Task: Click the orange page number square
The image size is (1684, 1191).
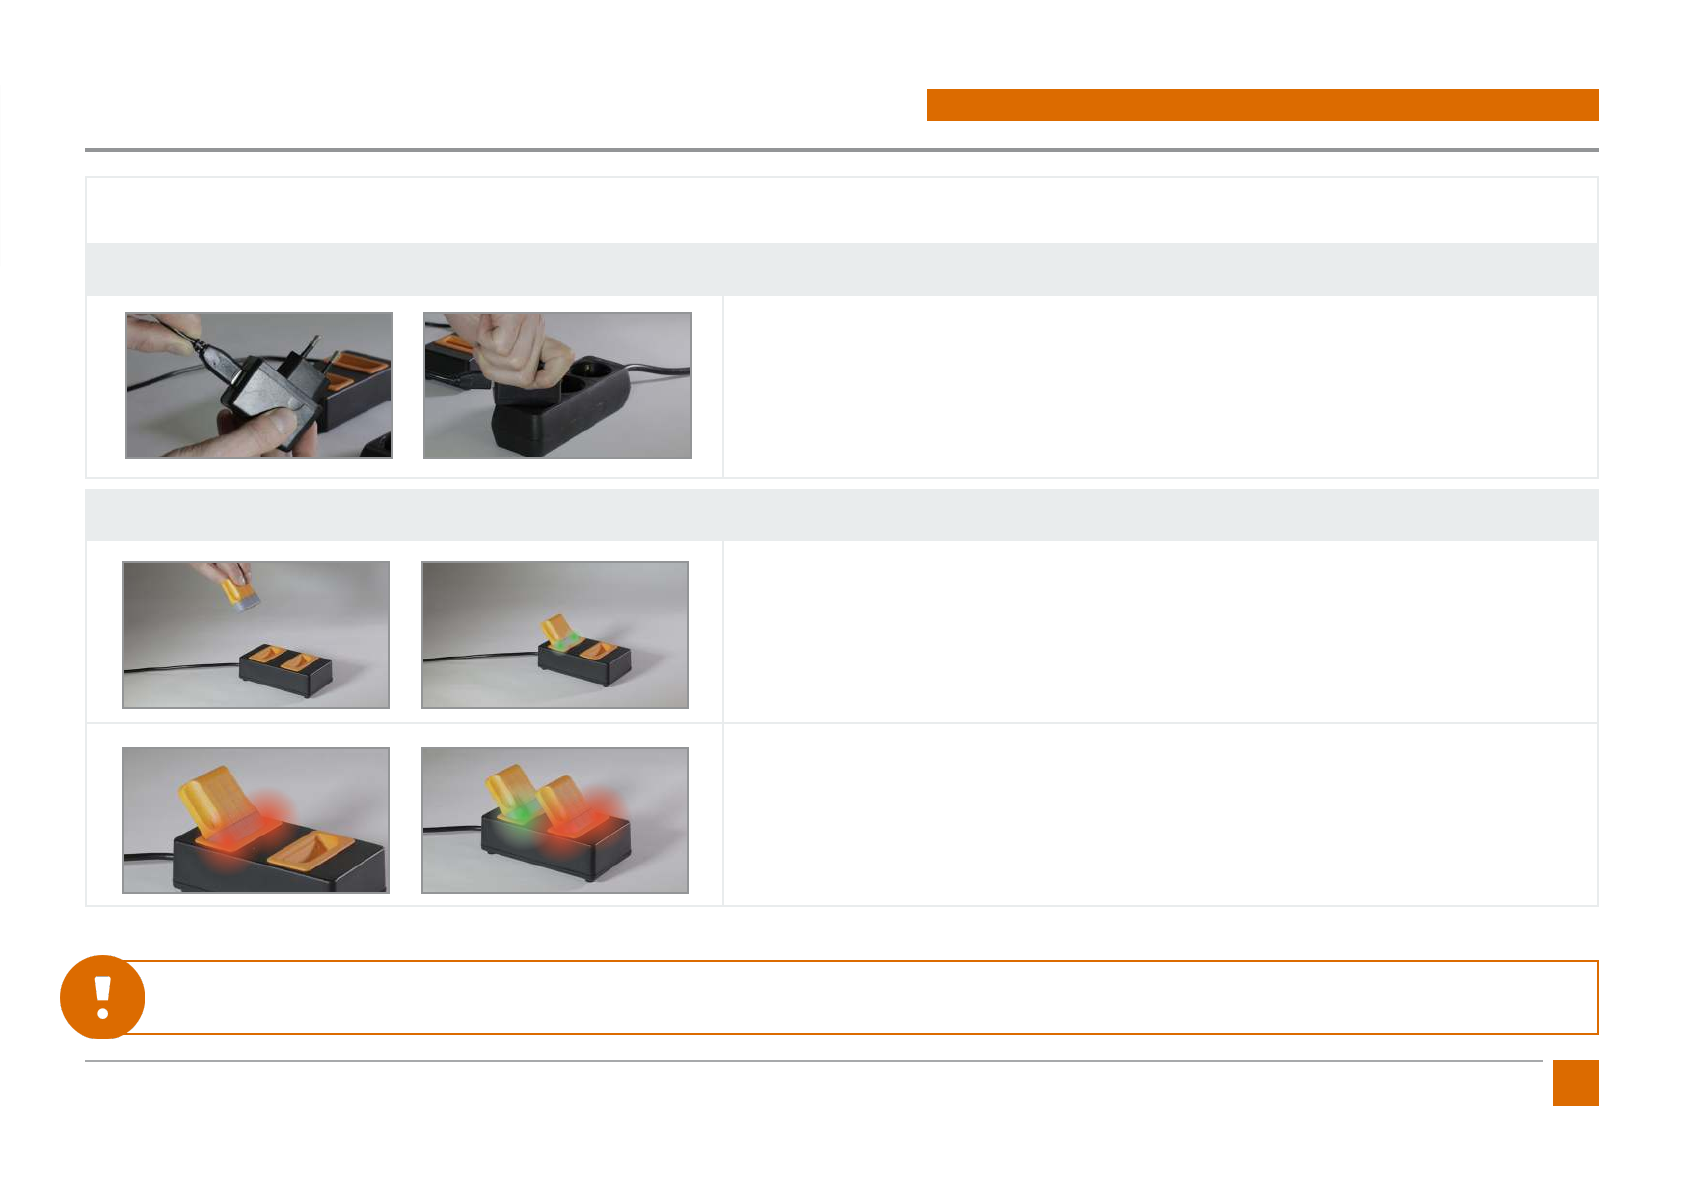Action: [1575, 1083]
